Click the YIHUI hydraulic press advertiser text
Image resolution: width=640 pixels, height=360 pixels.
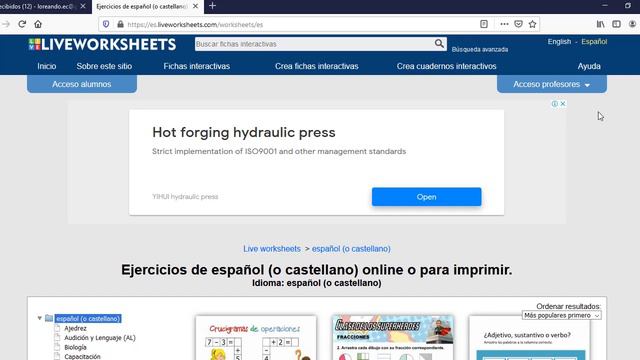185,197
